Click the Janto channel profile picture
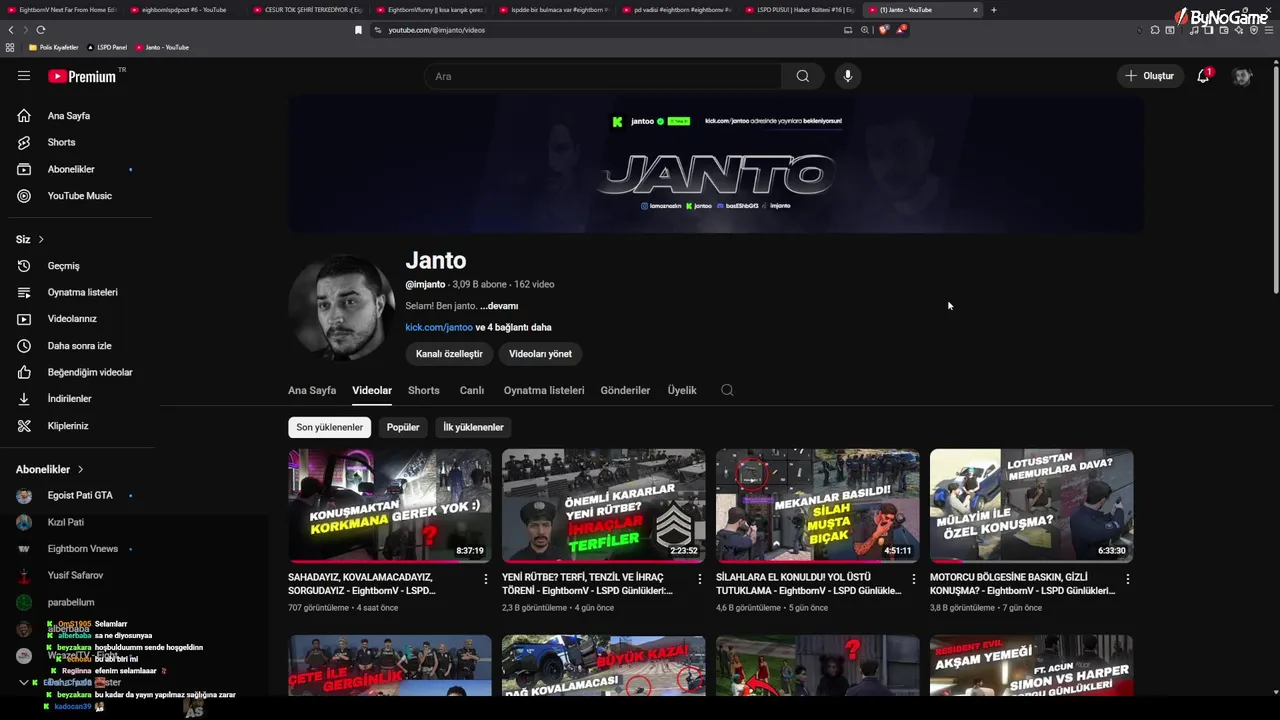Image resolution: width=1280 pixels, height=720 pixels. point(341,309)
